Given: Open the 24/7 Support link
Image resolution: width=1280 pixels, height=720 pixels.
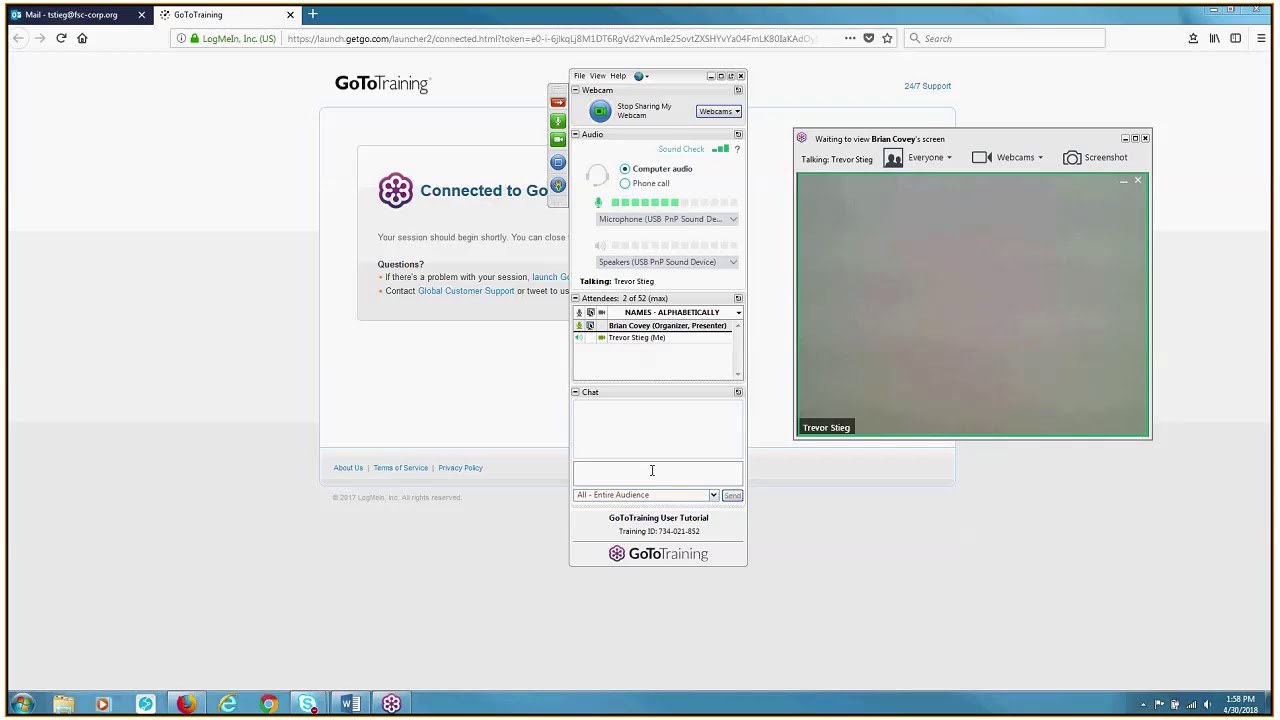Looking at the screenshot, I should tap(927, 86).
